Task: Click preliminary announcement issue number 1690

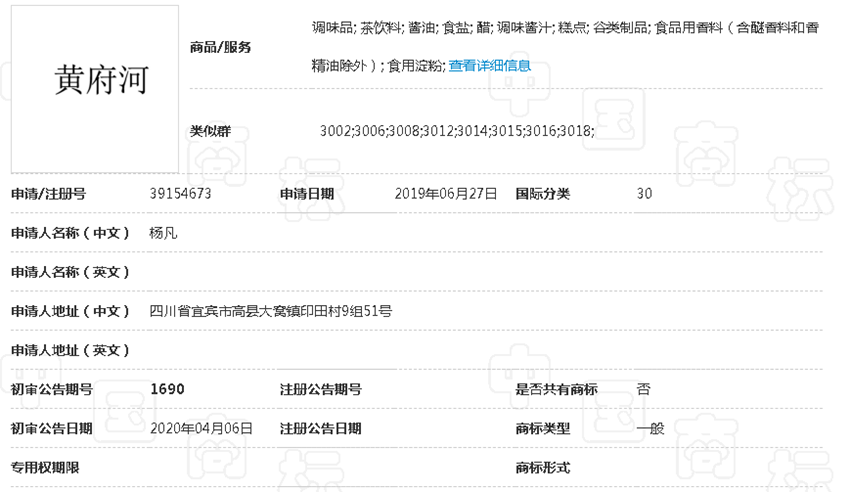Action: [168, 389]
